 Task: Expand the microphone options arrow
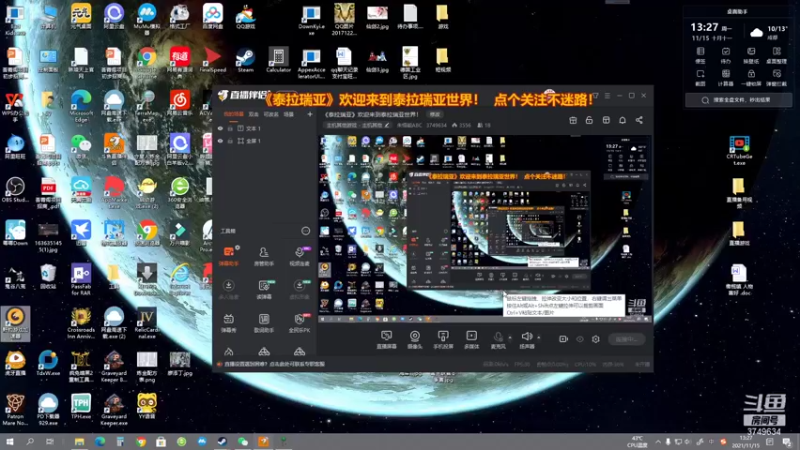[509, 337]
